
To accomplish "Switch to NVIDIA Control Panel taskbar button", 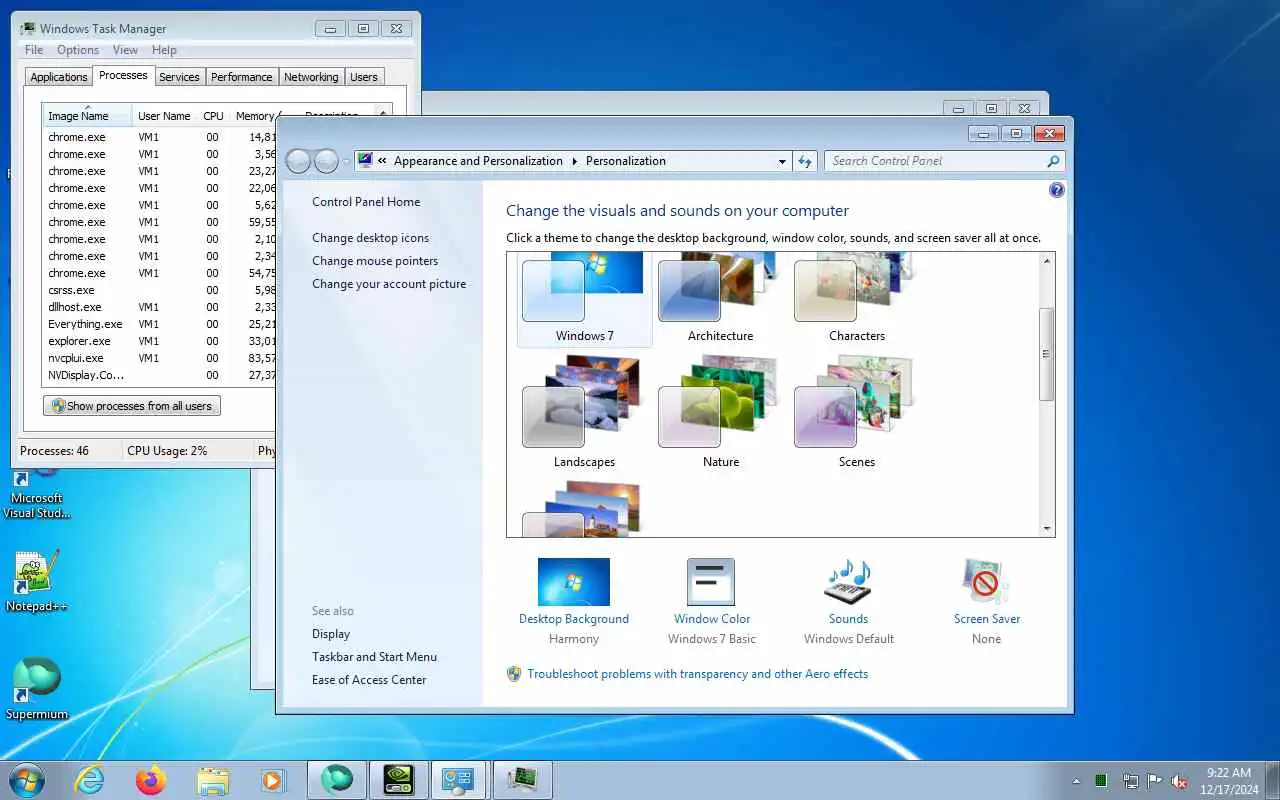I will point(398,780).
